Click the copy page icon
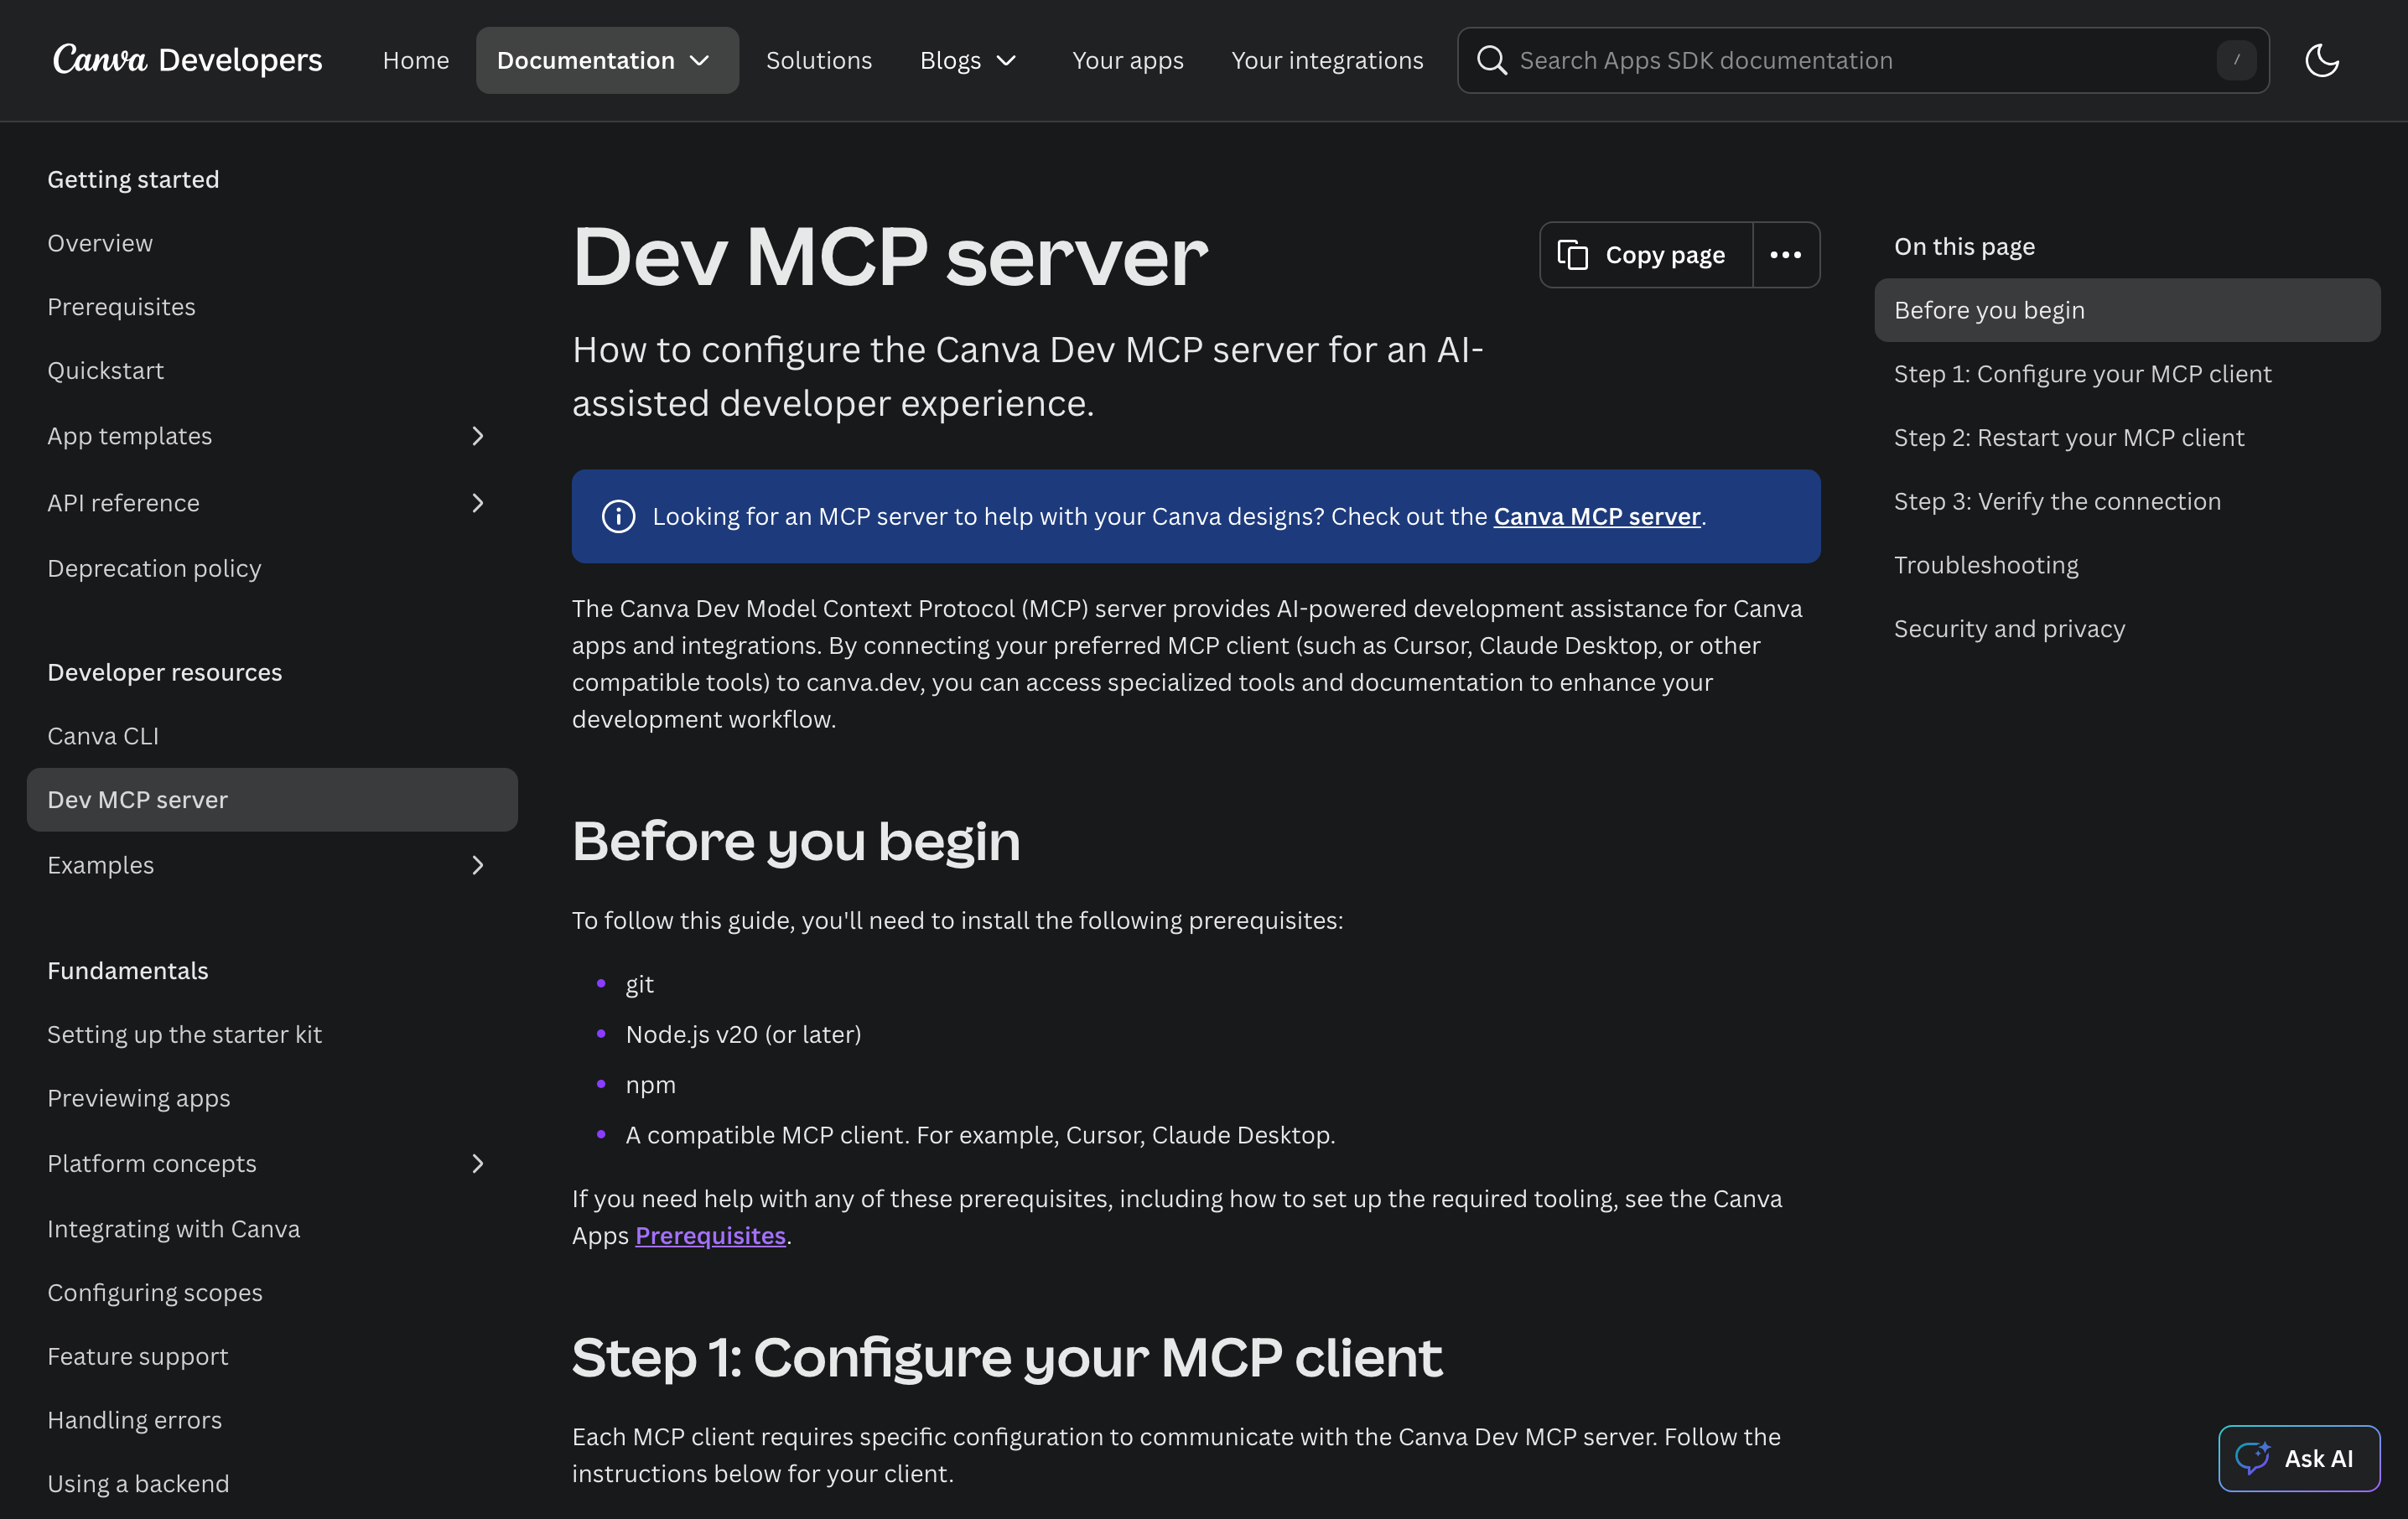The image size is (2408, 1519). point(1572,255)
